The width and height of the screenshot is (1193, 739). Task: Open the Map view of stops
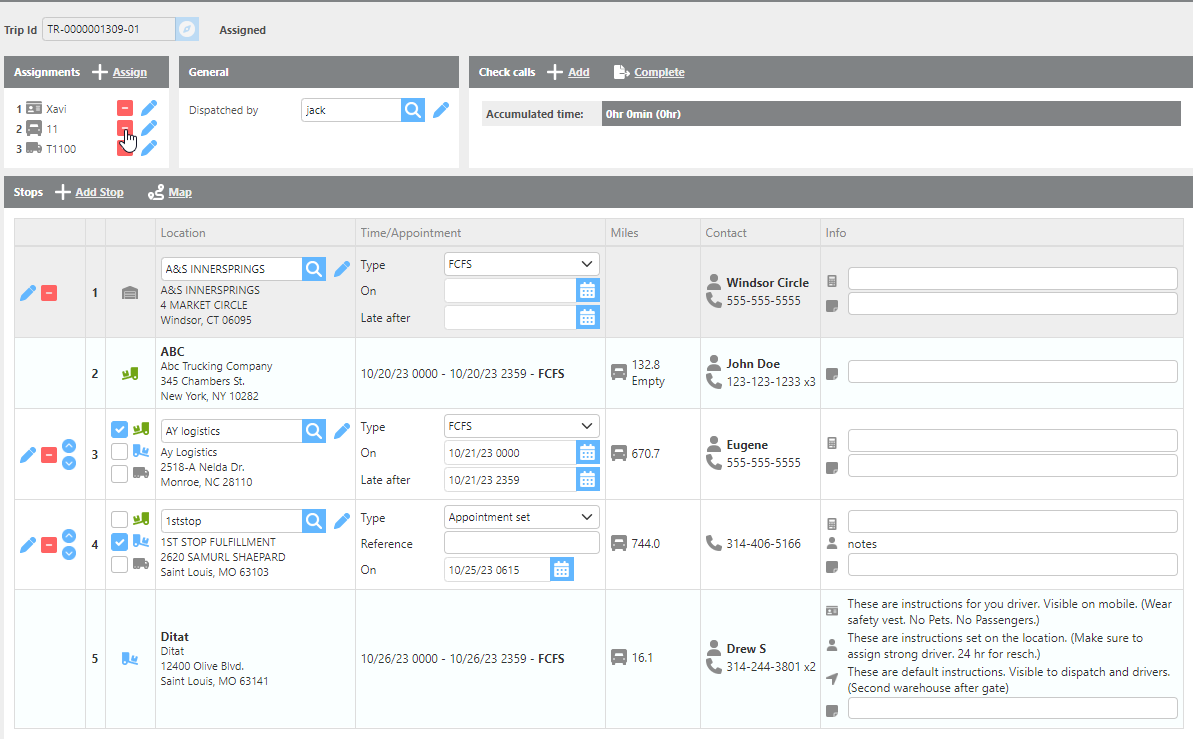point(180,192)
